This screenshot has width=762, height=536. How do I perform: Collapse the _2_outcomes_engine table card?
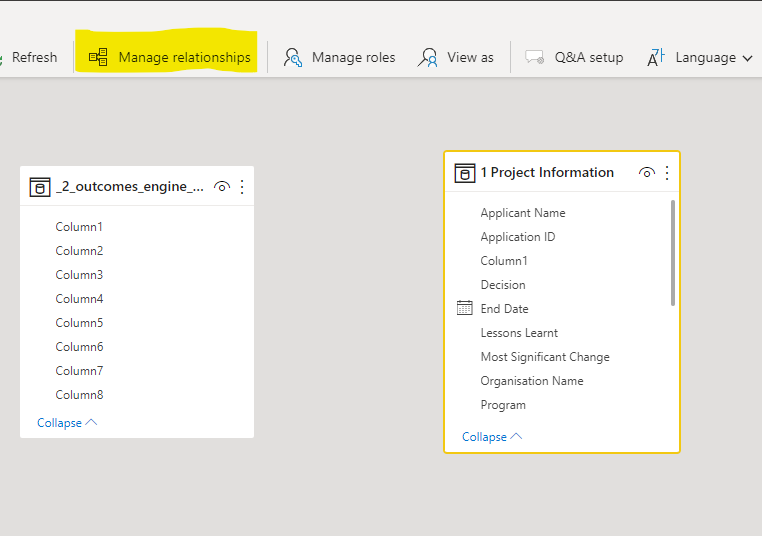pos(67,423)
